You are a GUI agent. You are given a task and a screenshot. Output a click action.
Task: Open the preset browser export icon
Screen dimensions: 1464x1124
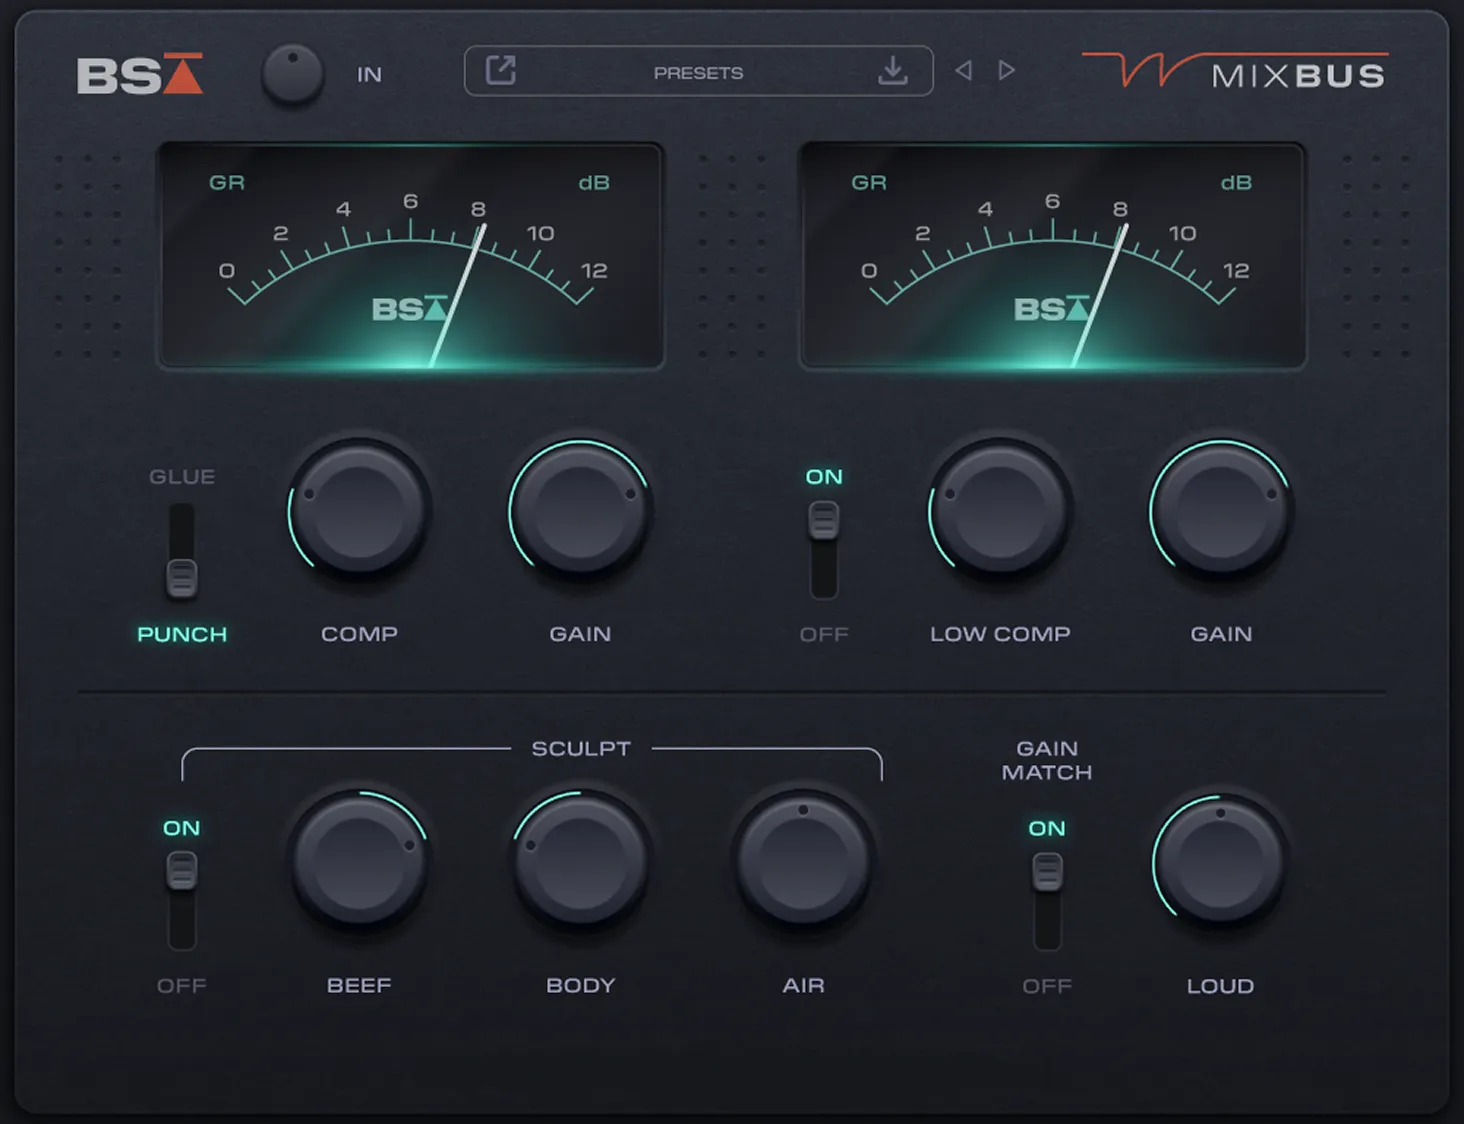(x=500, y=71)
